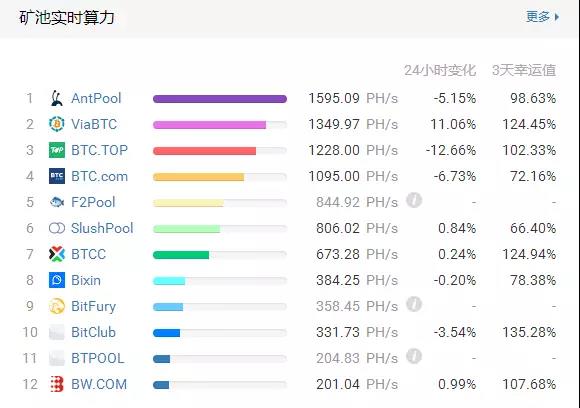Screen dimensions: 580x408
Task: Click the purple AntPool hashrate bar
Action: coord(220,99)
